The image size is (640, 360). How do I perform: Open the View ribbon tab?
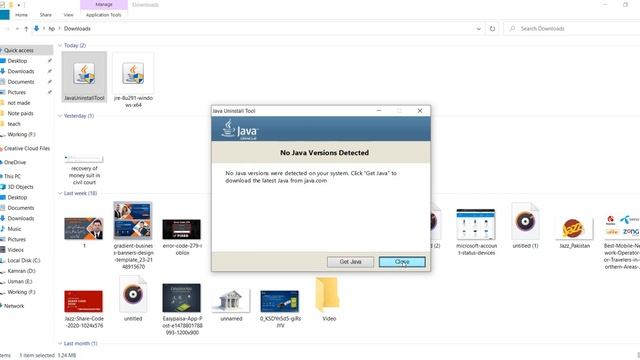point(68,15)
